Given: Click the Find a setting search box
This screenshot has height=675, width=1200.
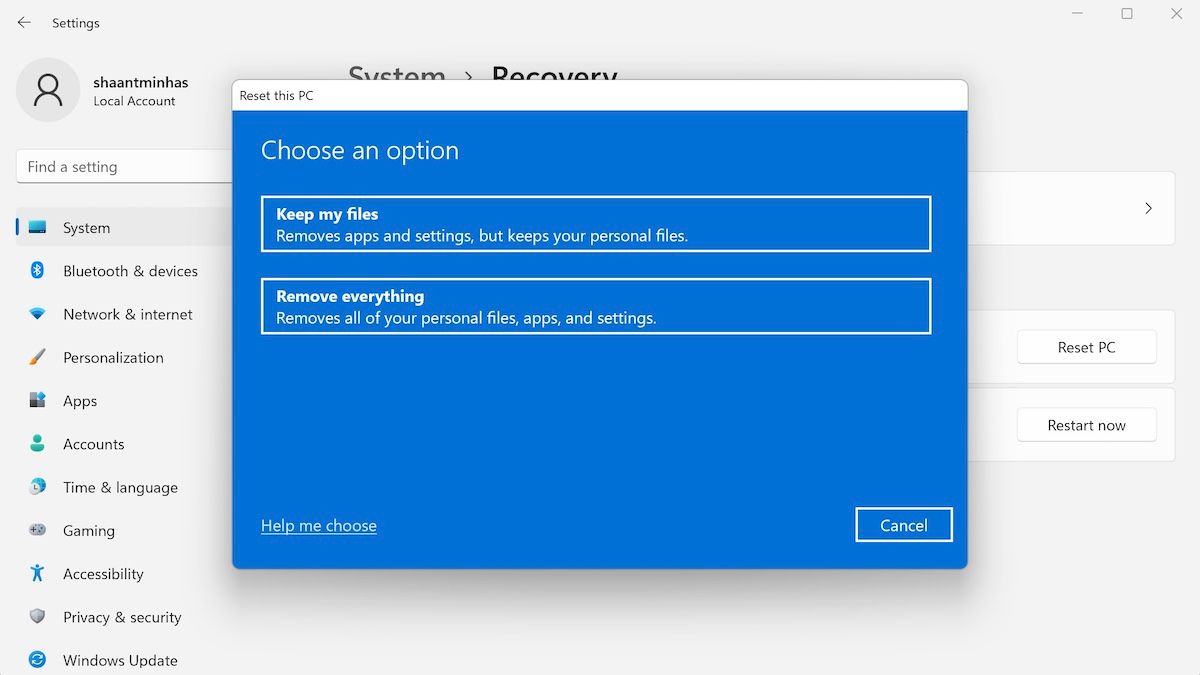Looking at the screenshot, I should coord(120,166).
